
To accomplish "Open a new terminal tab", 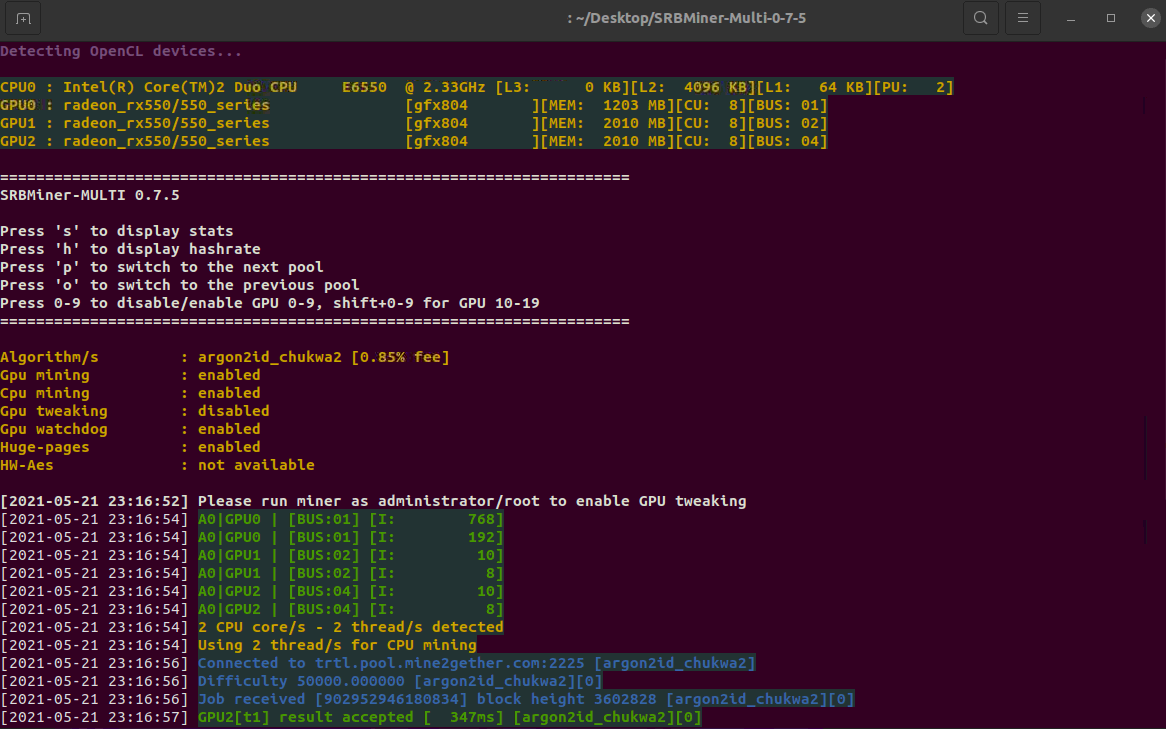I will point(24,18).
